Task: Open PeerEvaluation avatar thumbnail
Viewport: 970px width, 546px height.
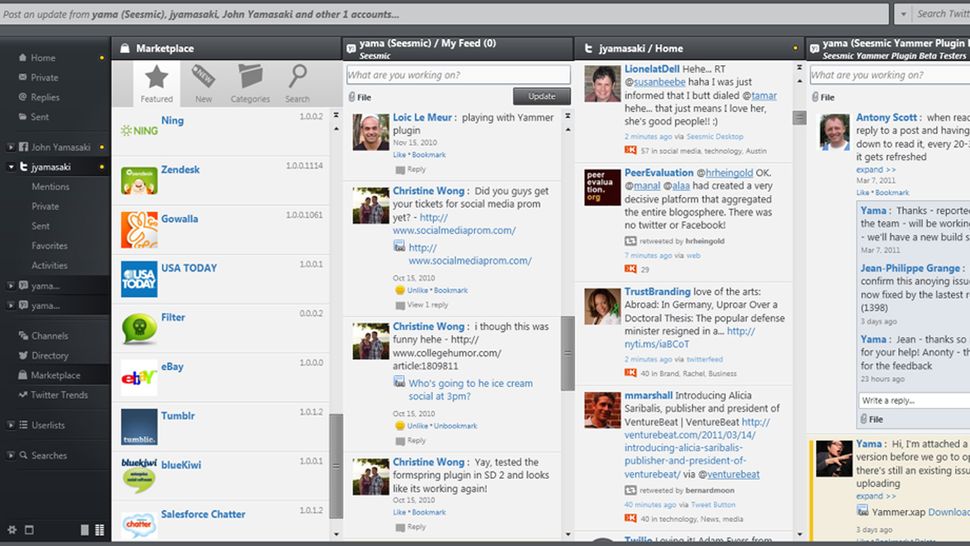Action: 602,187
